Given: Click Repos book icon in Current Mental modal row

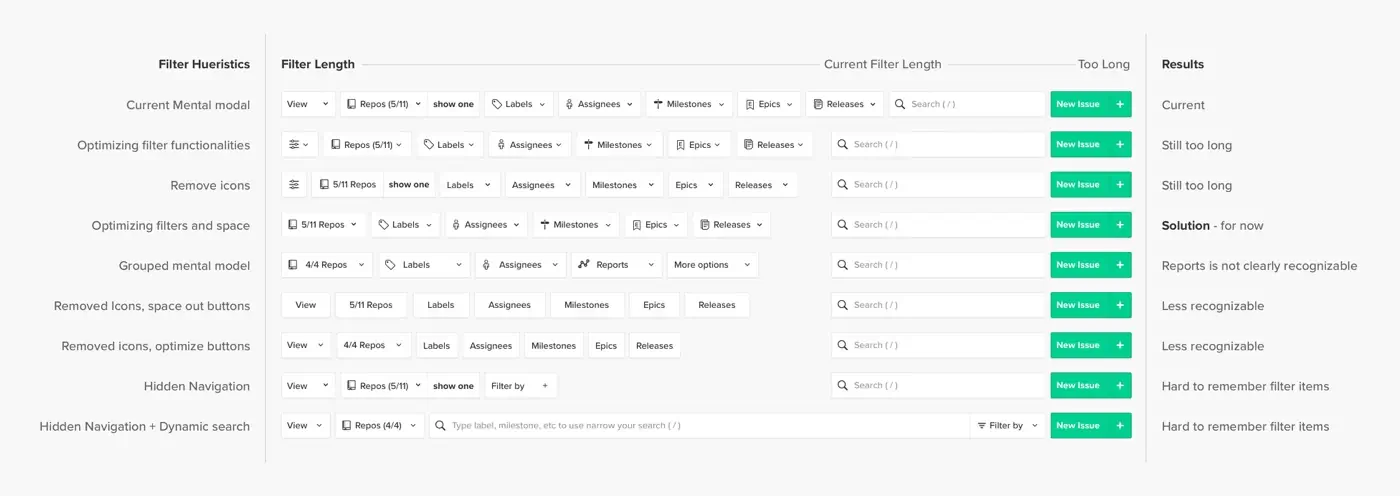Looking at the screenshot, I should (352, 104).
